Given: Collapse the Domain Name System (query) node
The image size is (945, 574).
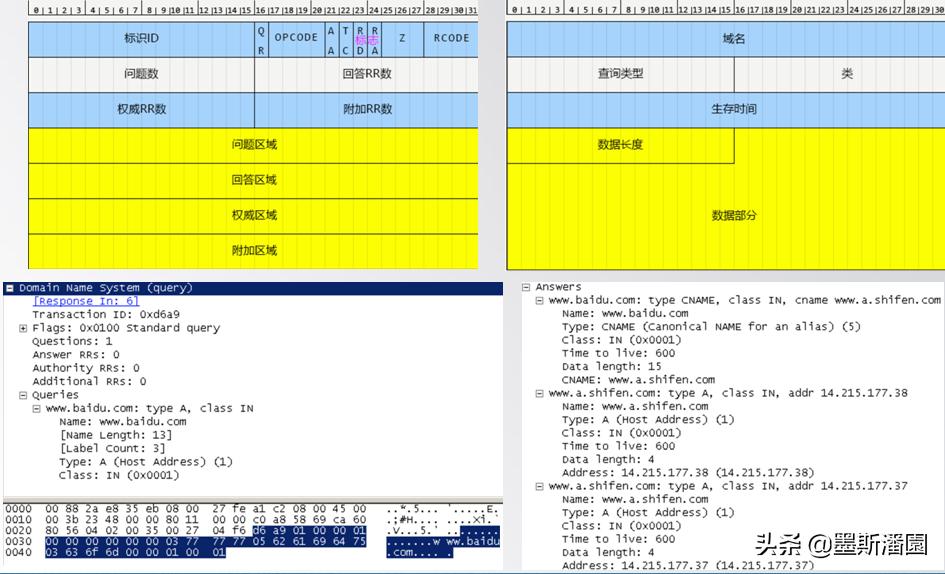Looking at the screenshot, I should coord(9,289).
